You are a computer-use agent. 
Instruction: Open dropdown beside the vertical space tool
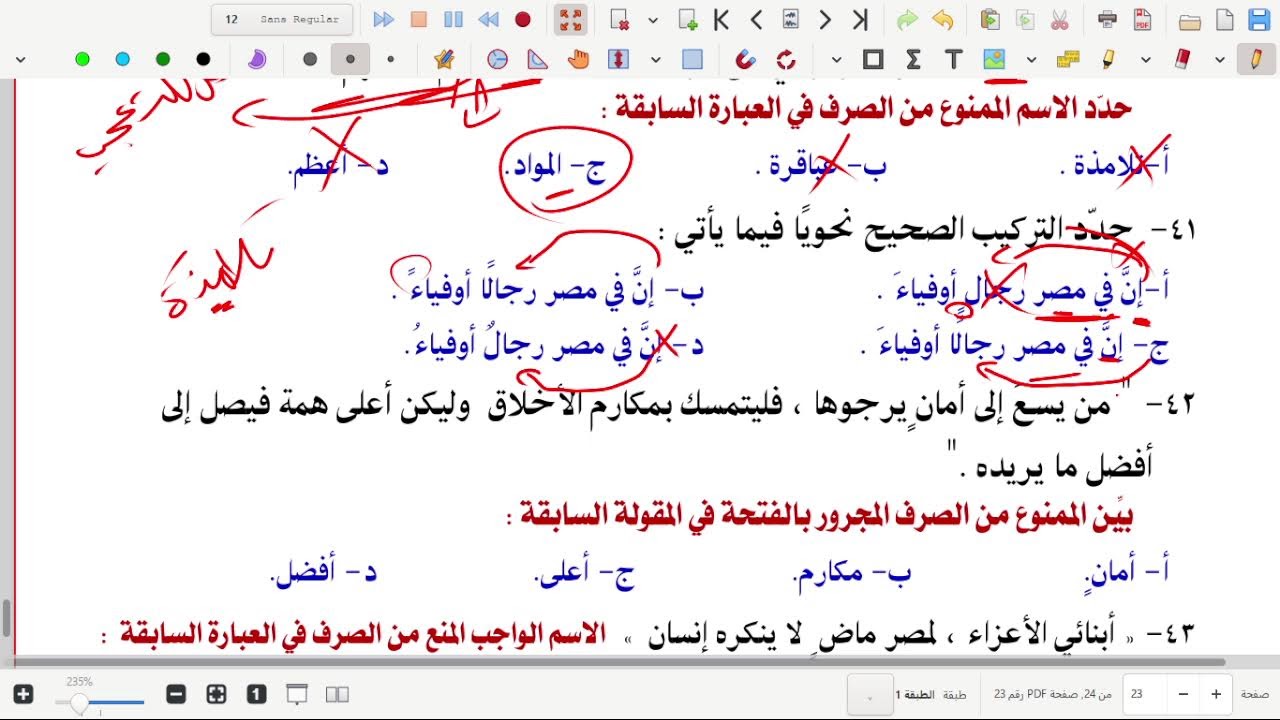655,60
